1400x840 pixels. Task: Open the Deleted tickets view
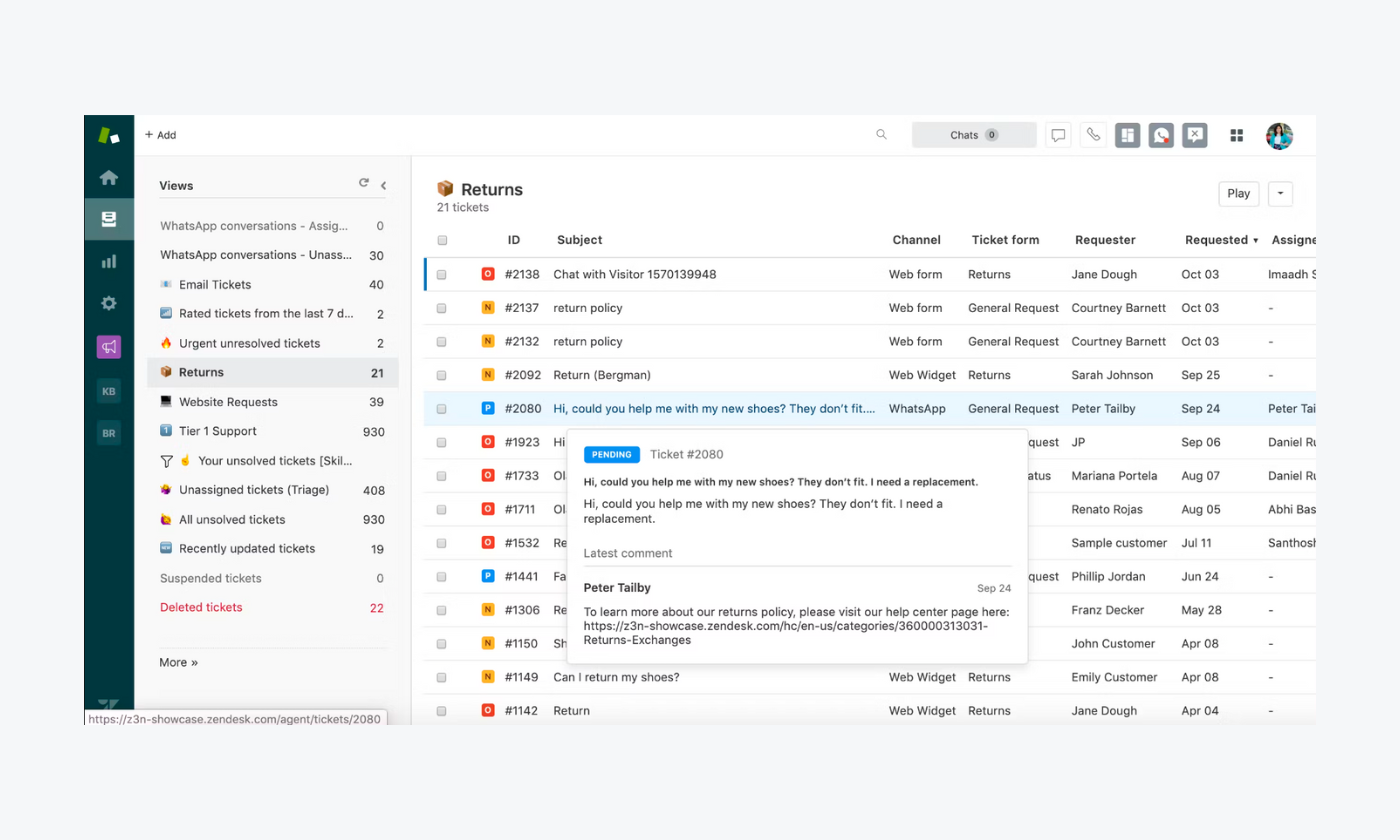click(201, 607)
